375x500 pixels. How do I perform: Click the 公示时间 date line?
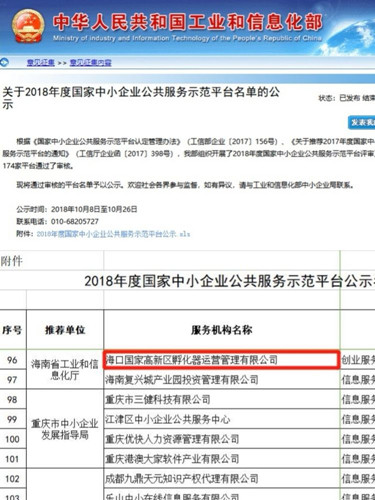pyautogui.click(x=77, y=209)
